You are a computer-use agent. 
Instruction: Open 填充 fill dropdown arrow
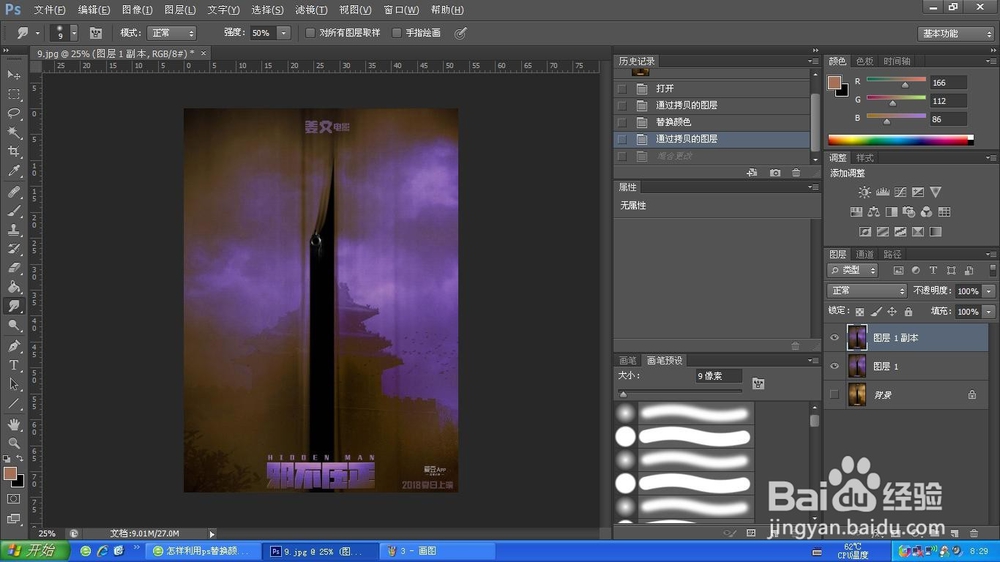click(x=989, y=311)
